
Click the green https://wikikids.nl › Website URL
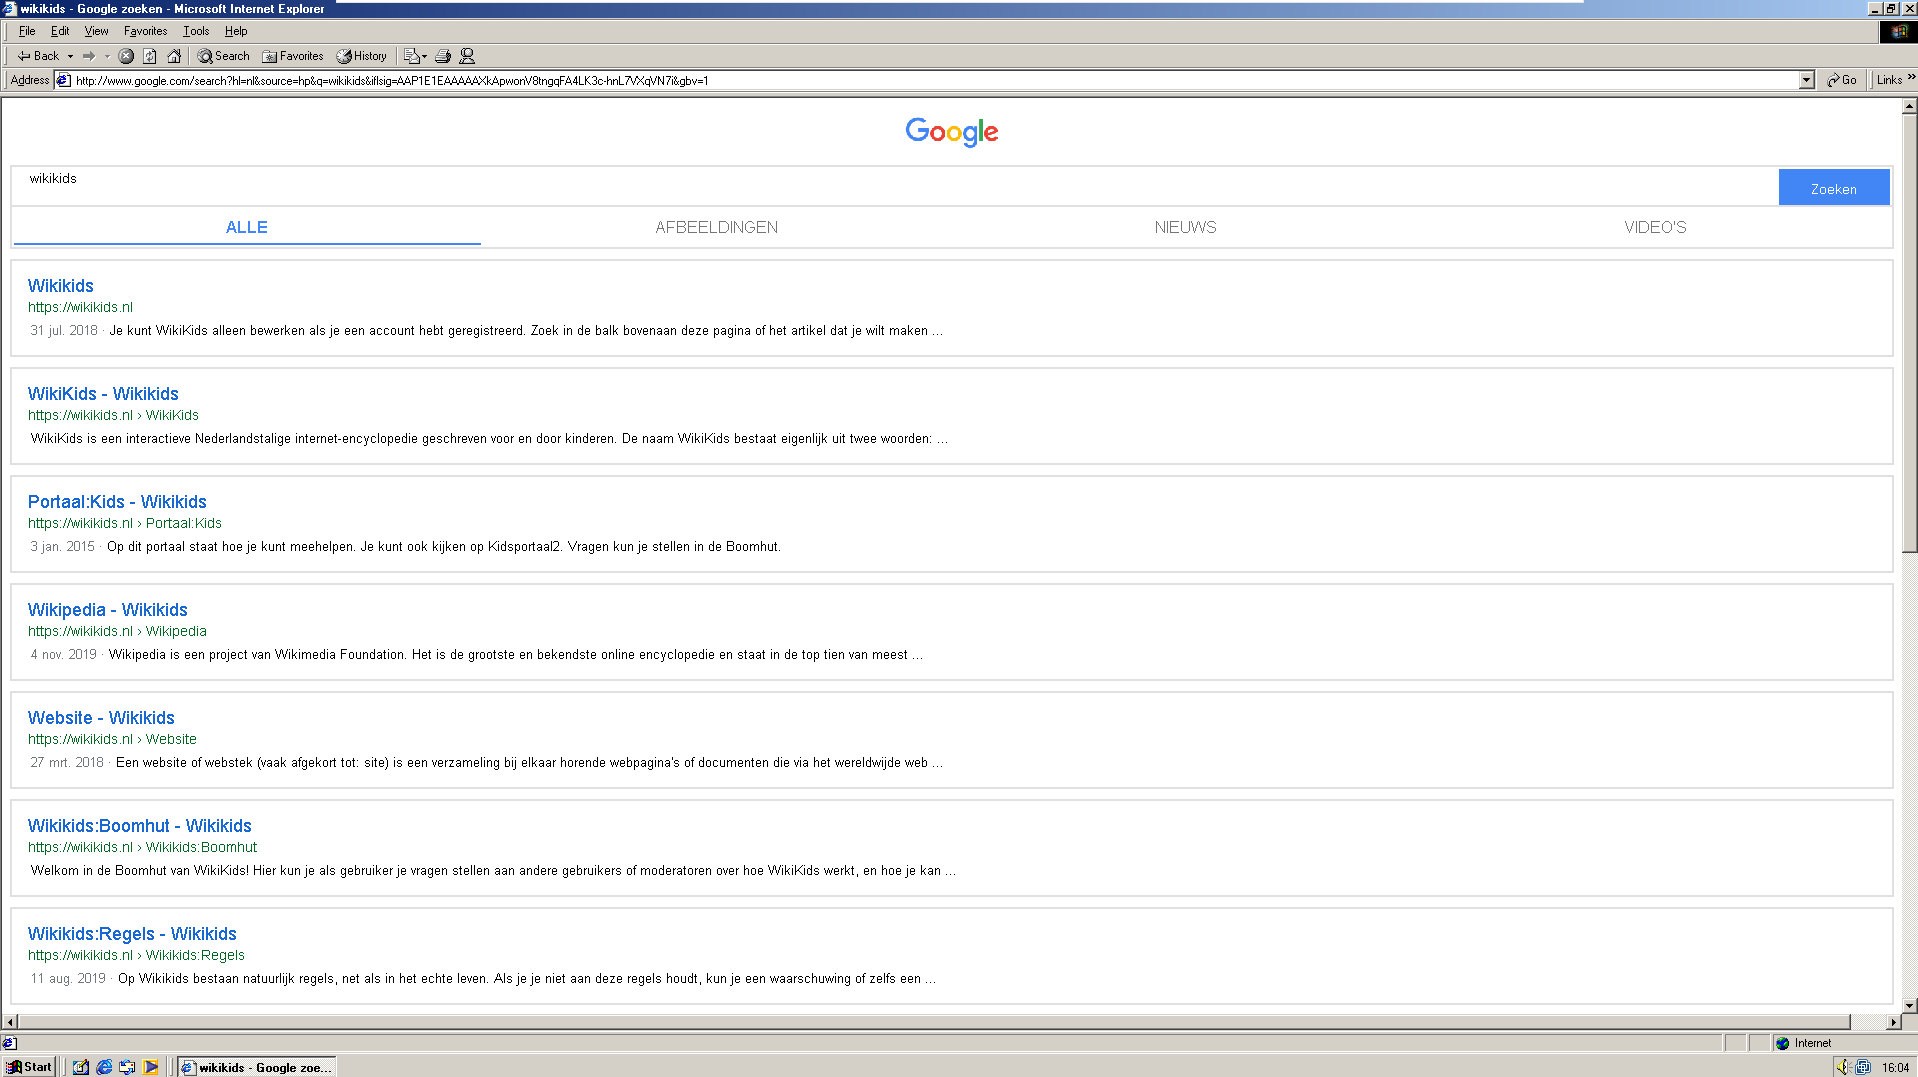pyautogui.click(x=112, y=739)
